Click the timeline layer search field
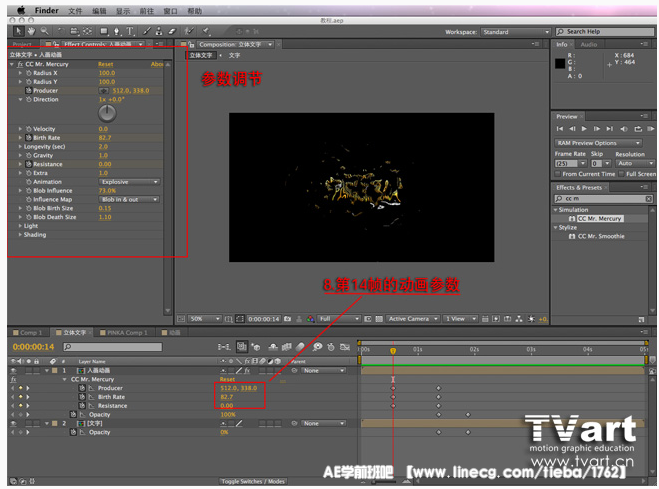Image resolution: width=659 pixels, height=489 pixels. [112, 347]
